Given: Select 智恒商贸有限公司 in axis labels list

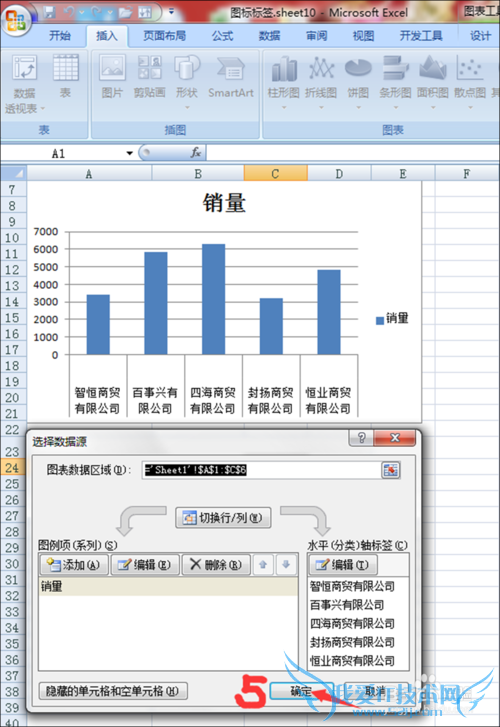Looking at the screenshot, I should [x=358, y=587].
